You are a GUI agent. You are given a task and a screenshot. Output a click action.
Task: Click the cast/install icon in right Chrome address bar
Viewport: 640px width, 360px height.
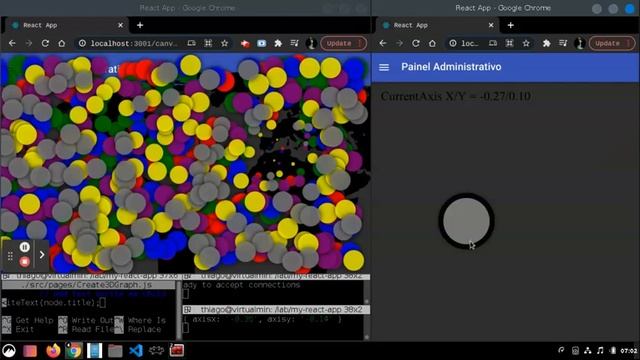(x=493, y=43)
